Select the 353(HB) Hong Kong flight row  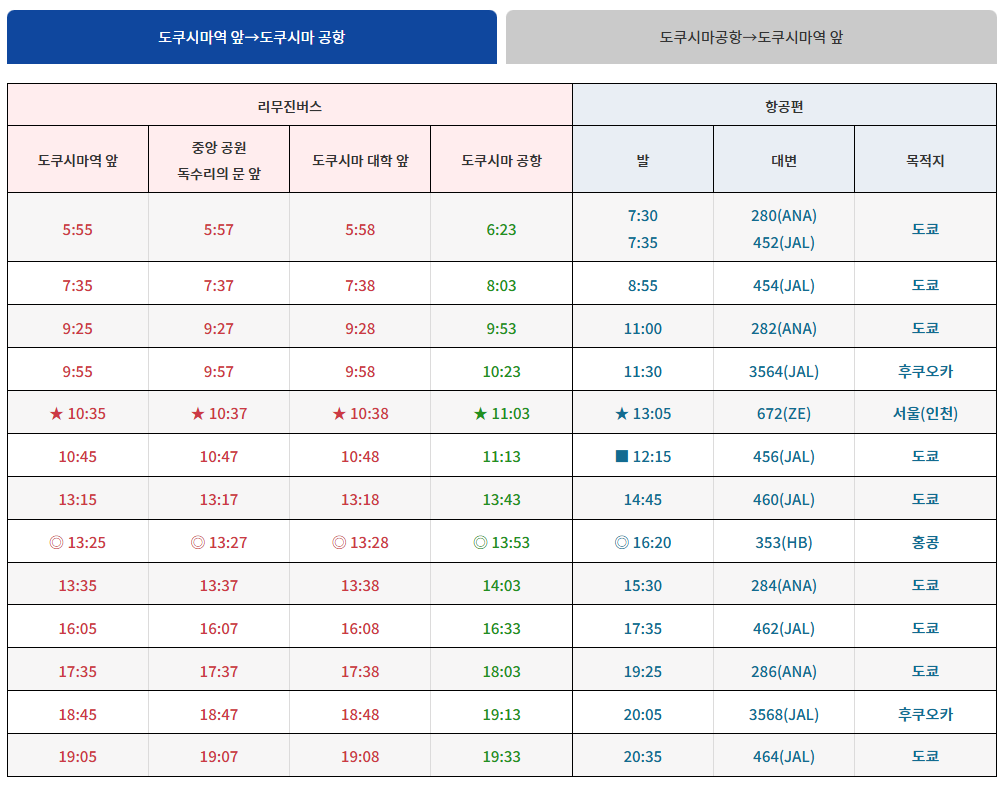(782, 541)
